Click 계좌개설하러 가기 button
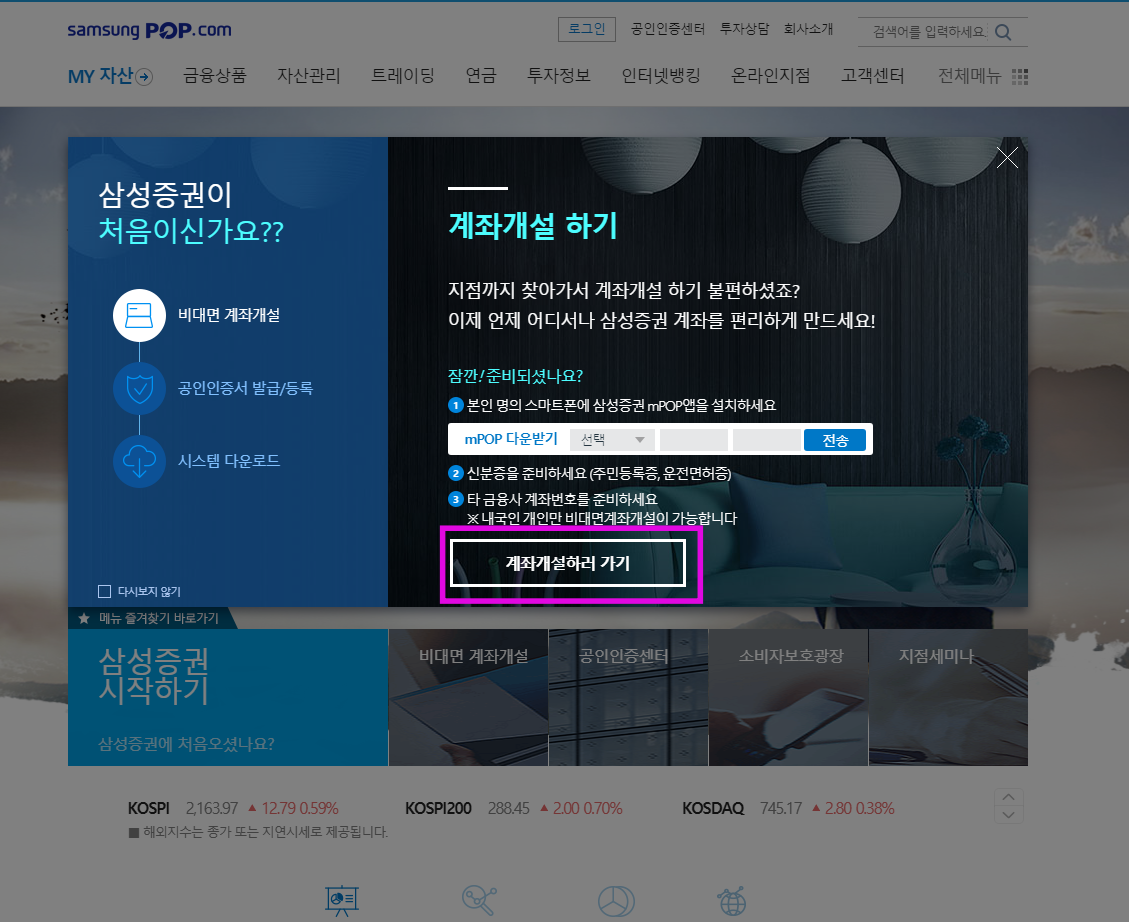1129x922 pixels. point(568,563)
